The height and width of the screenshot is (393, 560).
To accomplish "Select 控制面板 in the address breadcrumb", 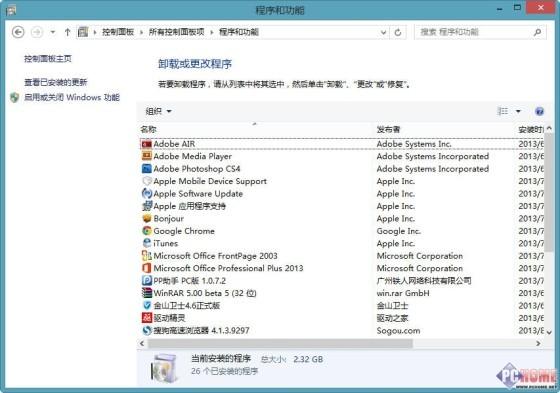I will 118,32.
